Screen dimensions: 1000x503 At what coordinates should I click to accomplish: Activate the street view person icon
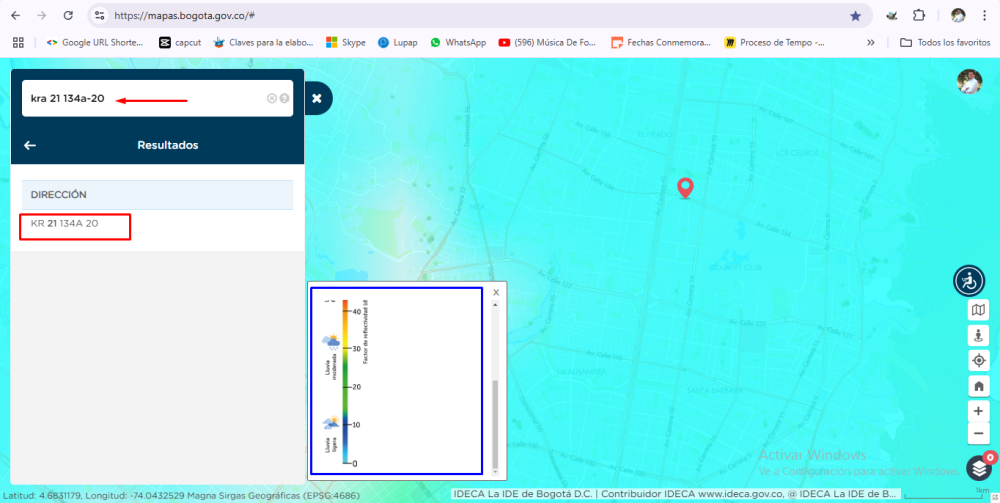tap(979, 336)
